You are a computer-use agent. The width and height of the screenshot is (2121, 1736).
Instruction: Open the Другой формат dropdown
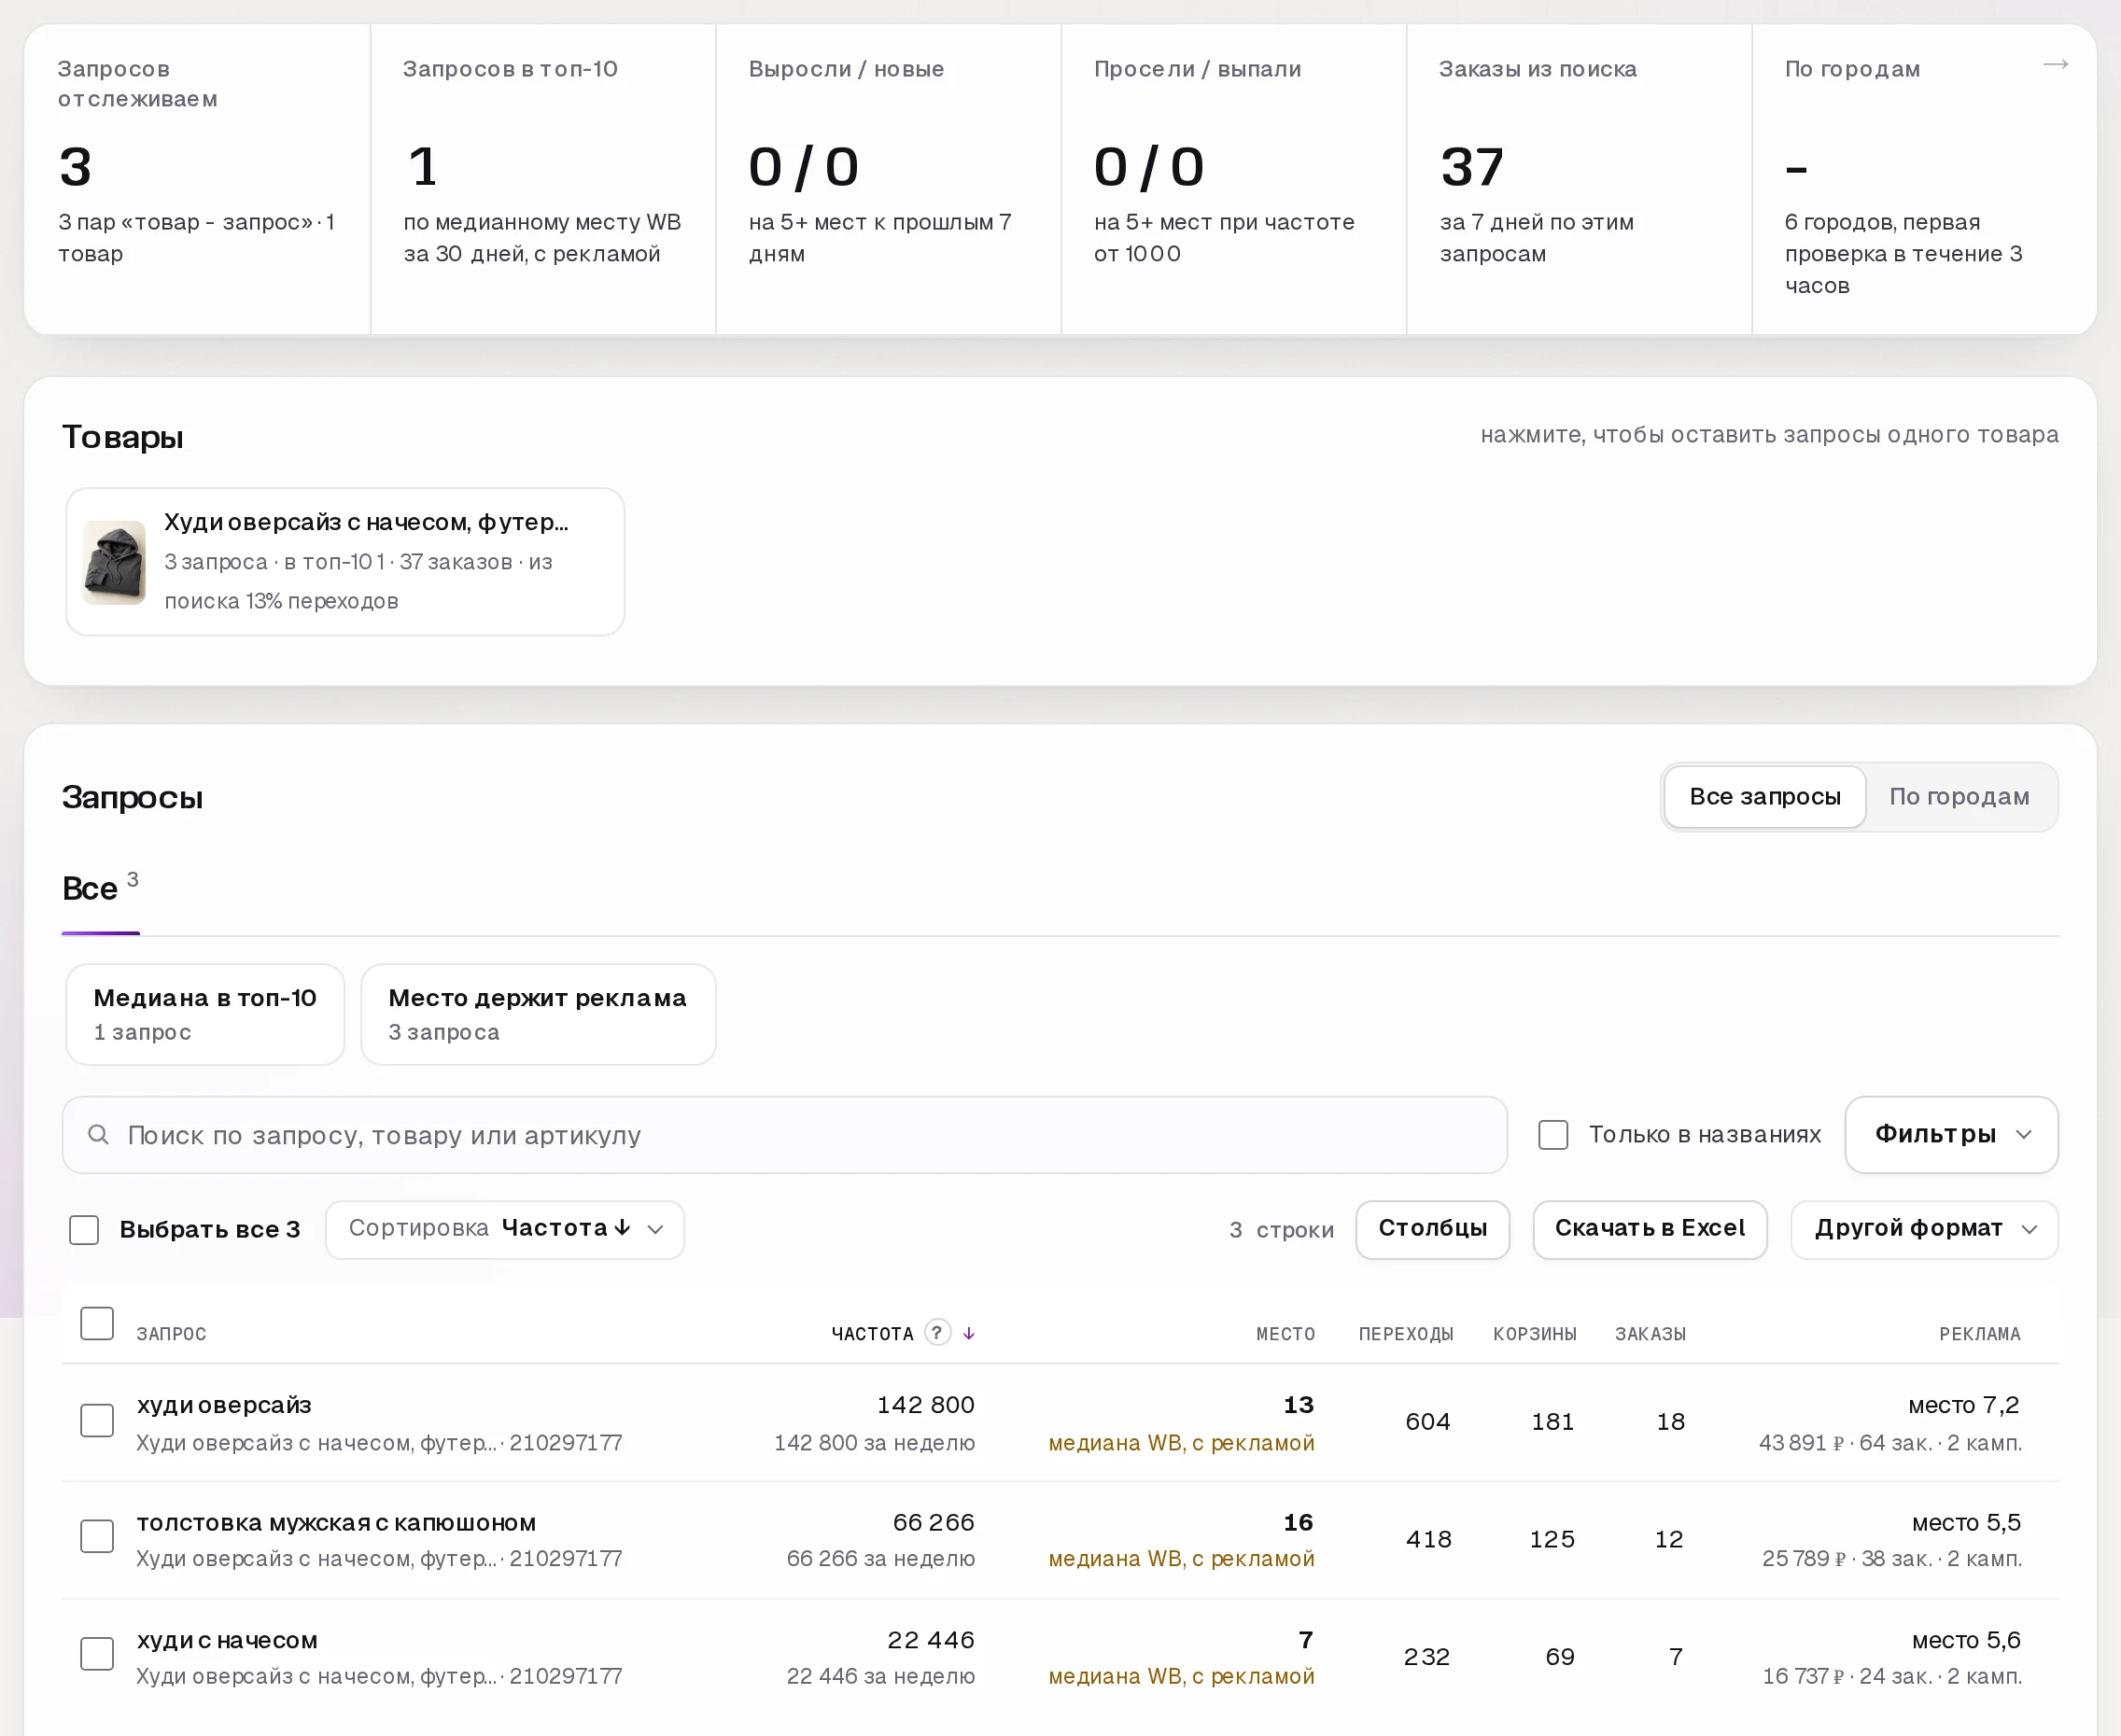(1924, 1229)
